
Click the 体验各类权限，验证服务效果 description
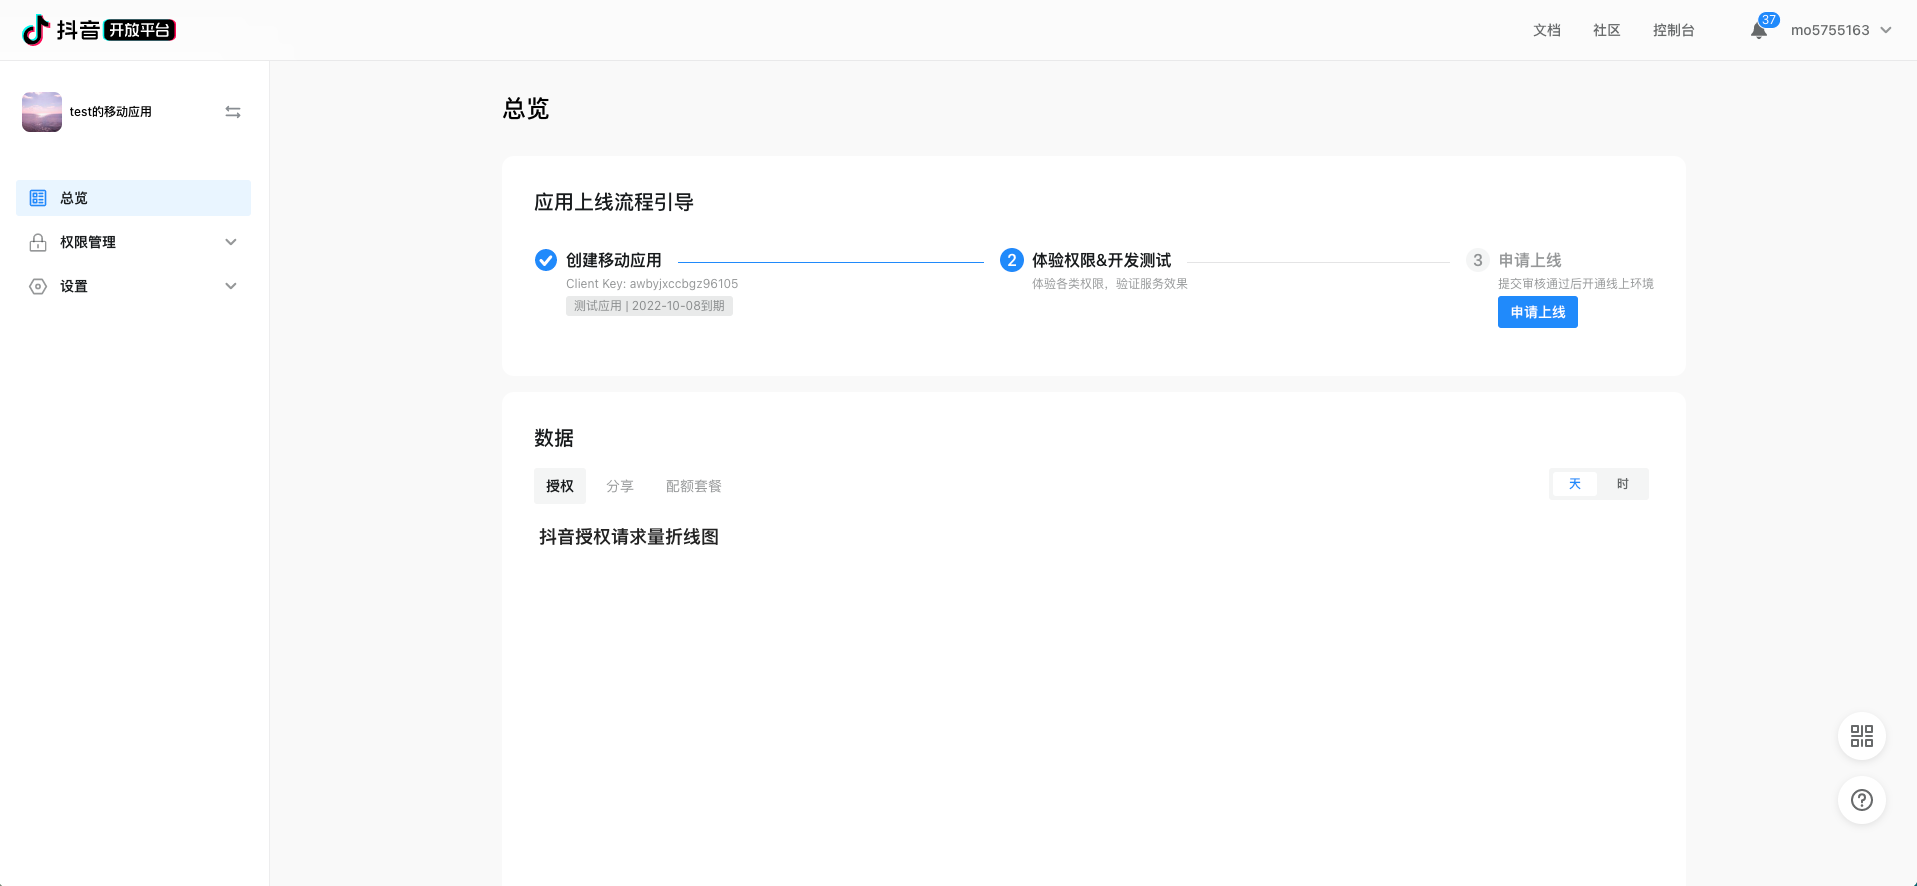(1110, 284)
